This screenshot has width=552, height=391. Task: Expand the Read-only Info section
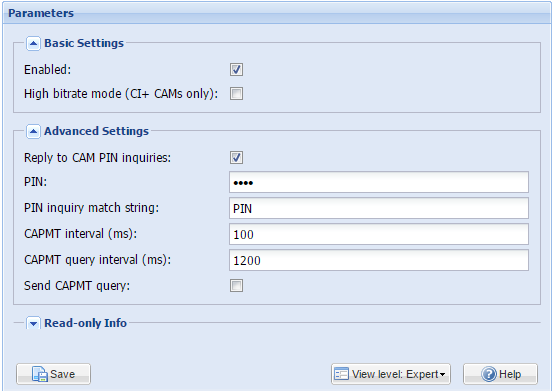(x=33, y=323)
